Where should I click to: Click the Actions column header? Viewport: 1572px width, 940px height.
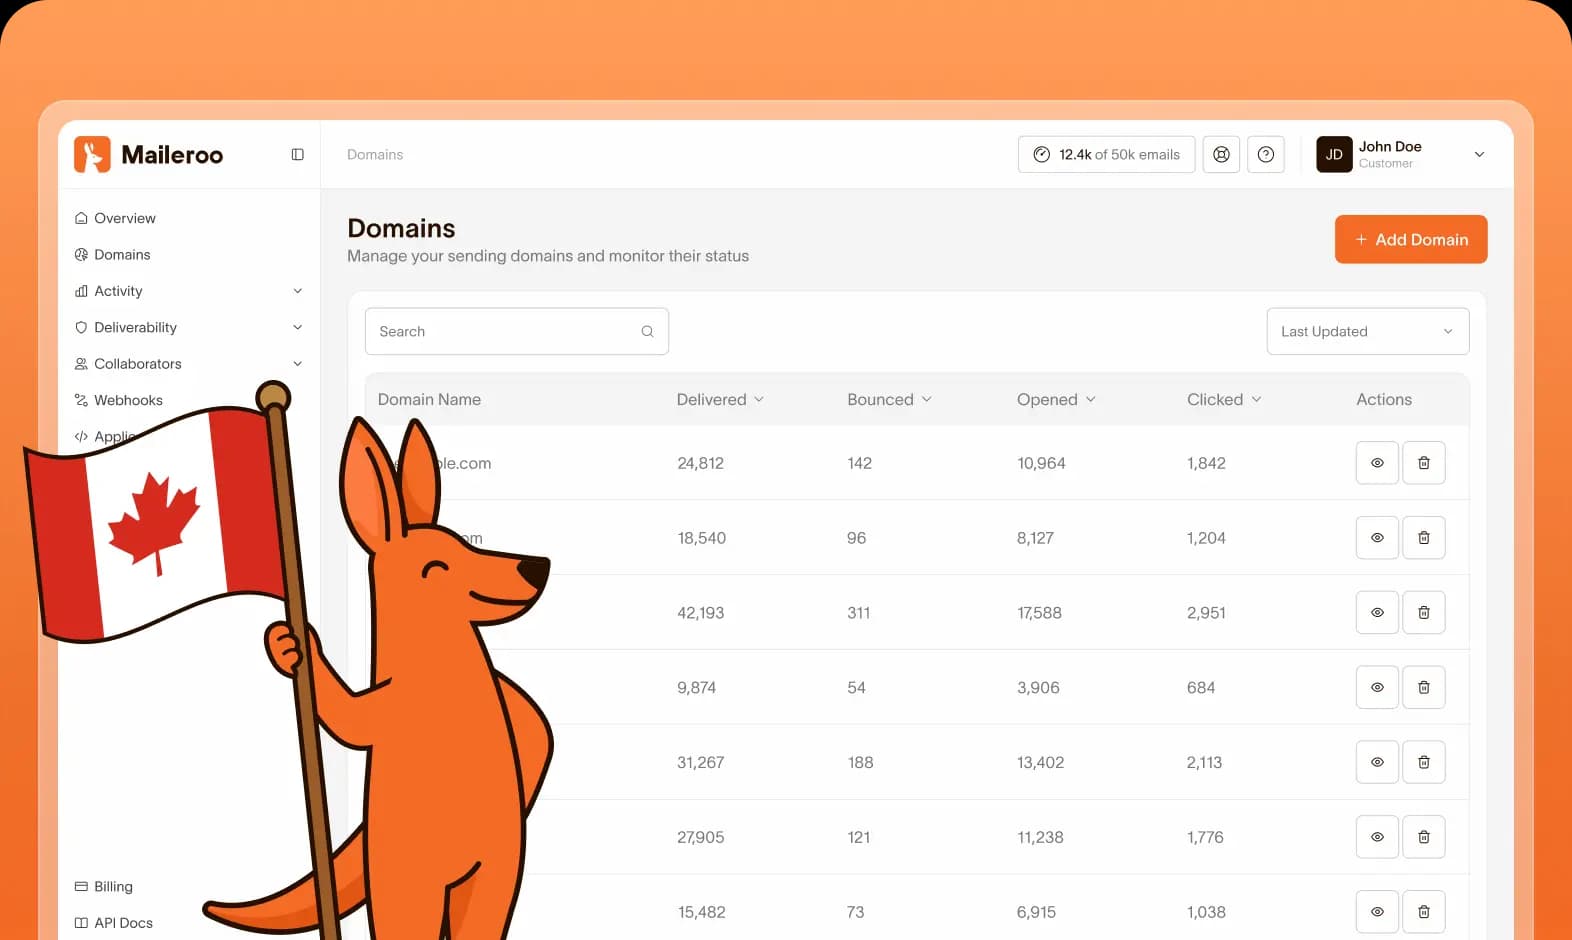tap(1384, 399)
